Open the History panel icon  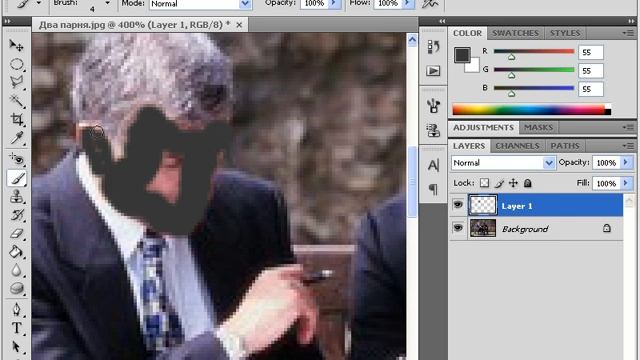point(433,47)
